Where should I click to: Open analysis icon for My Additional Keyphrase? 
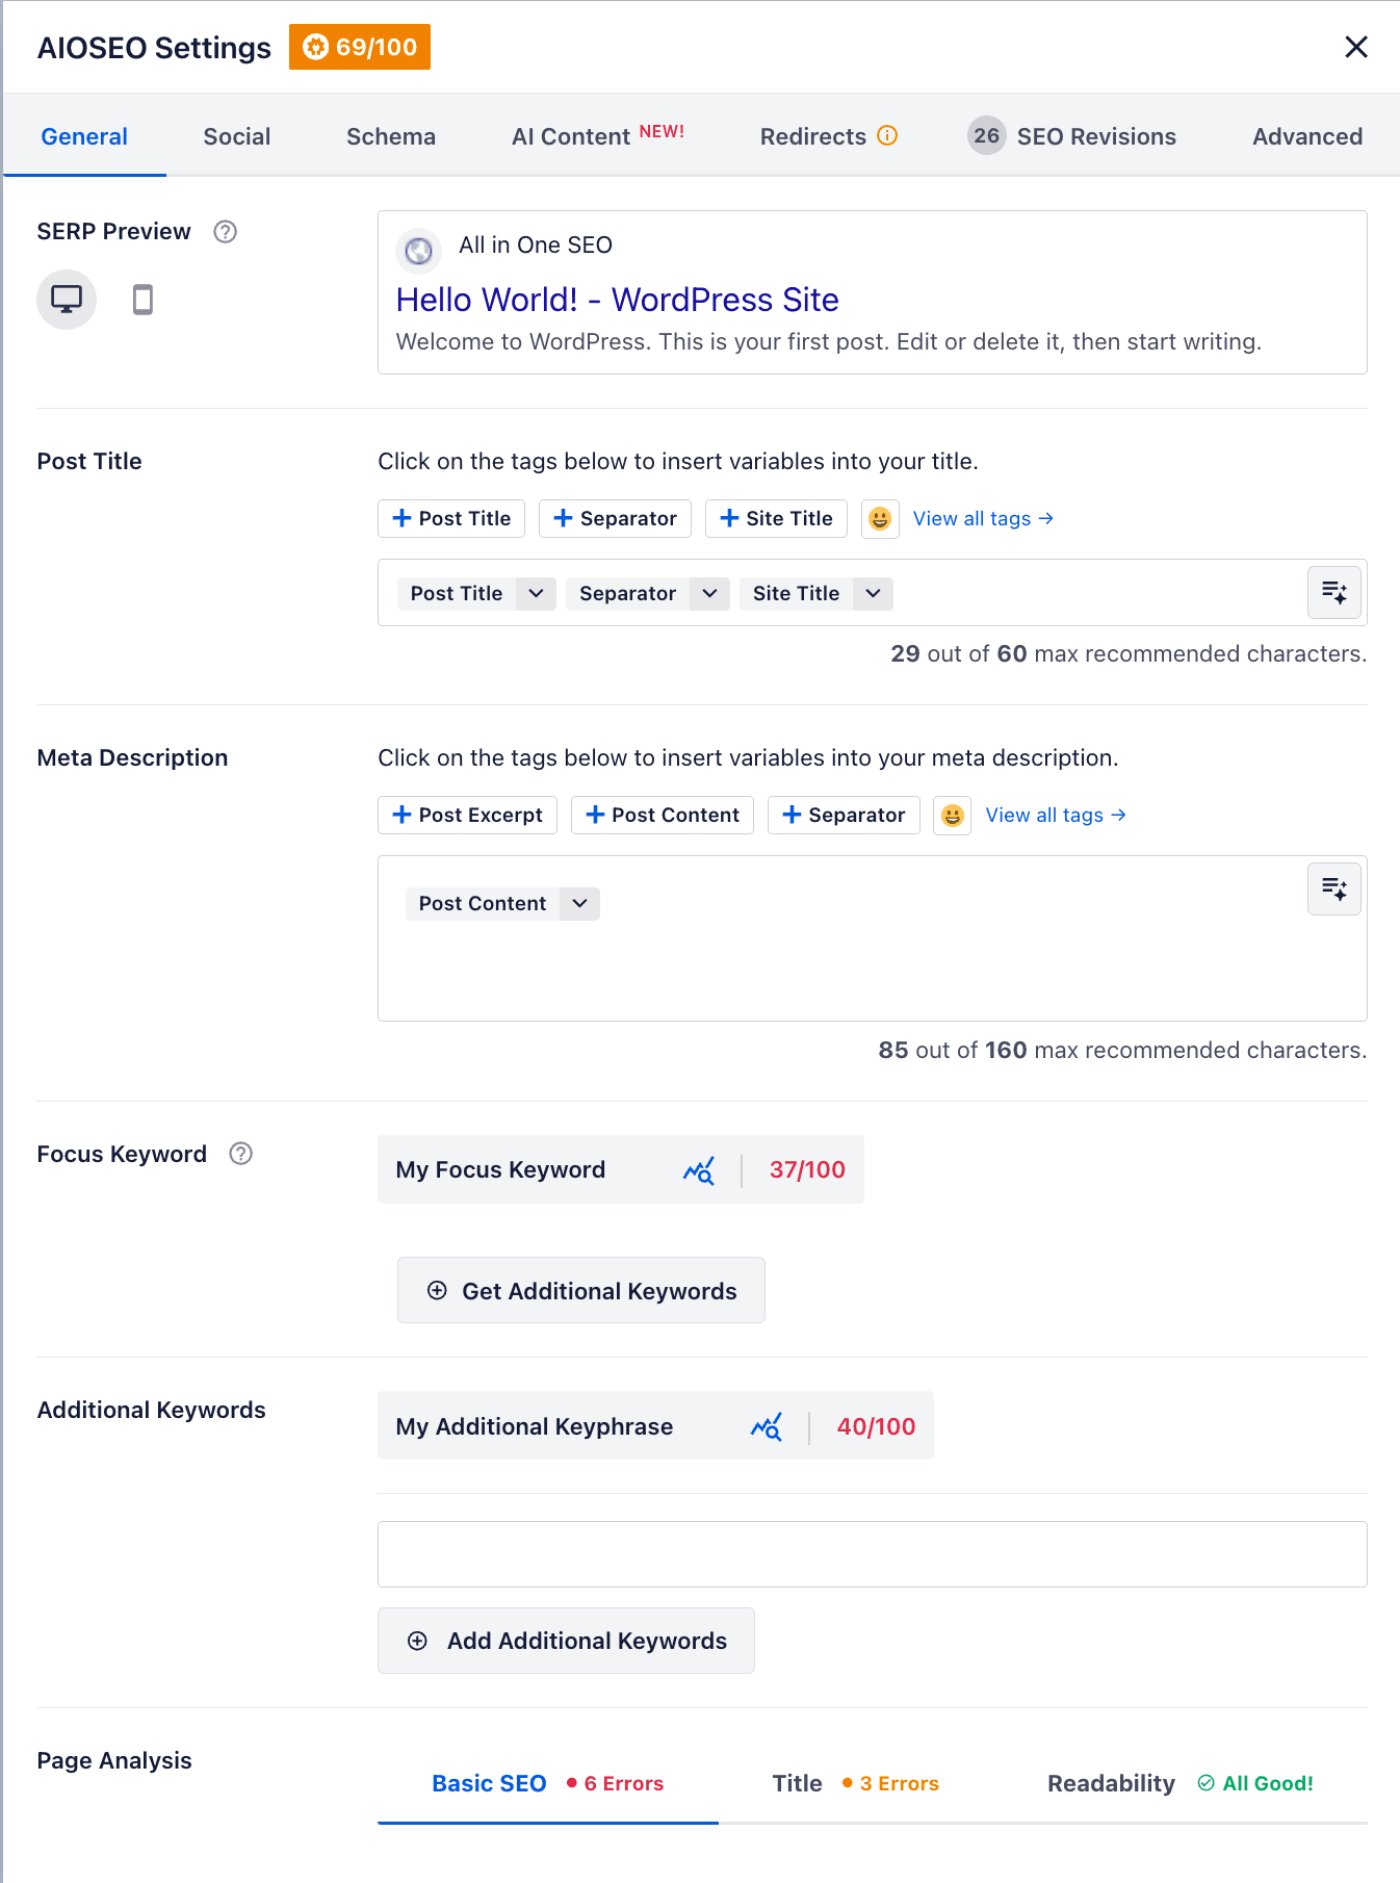[766, 1427]
